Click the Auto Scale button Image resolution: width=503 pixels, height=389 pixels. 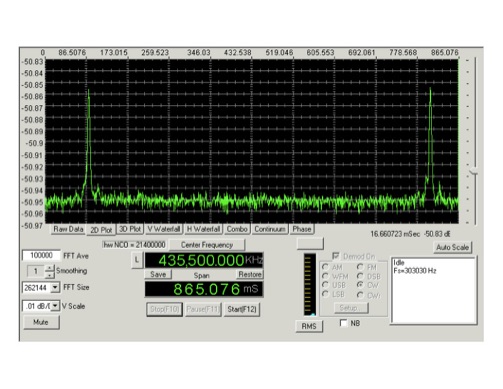tap(452, 247)
